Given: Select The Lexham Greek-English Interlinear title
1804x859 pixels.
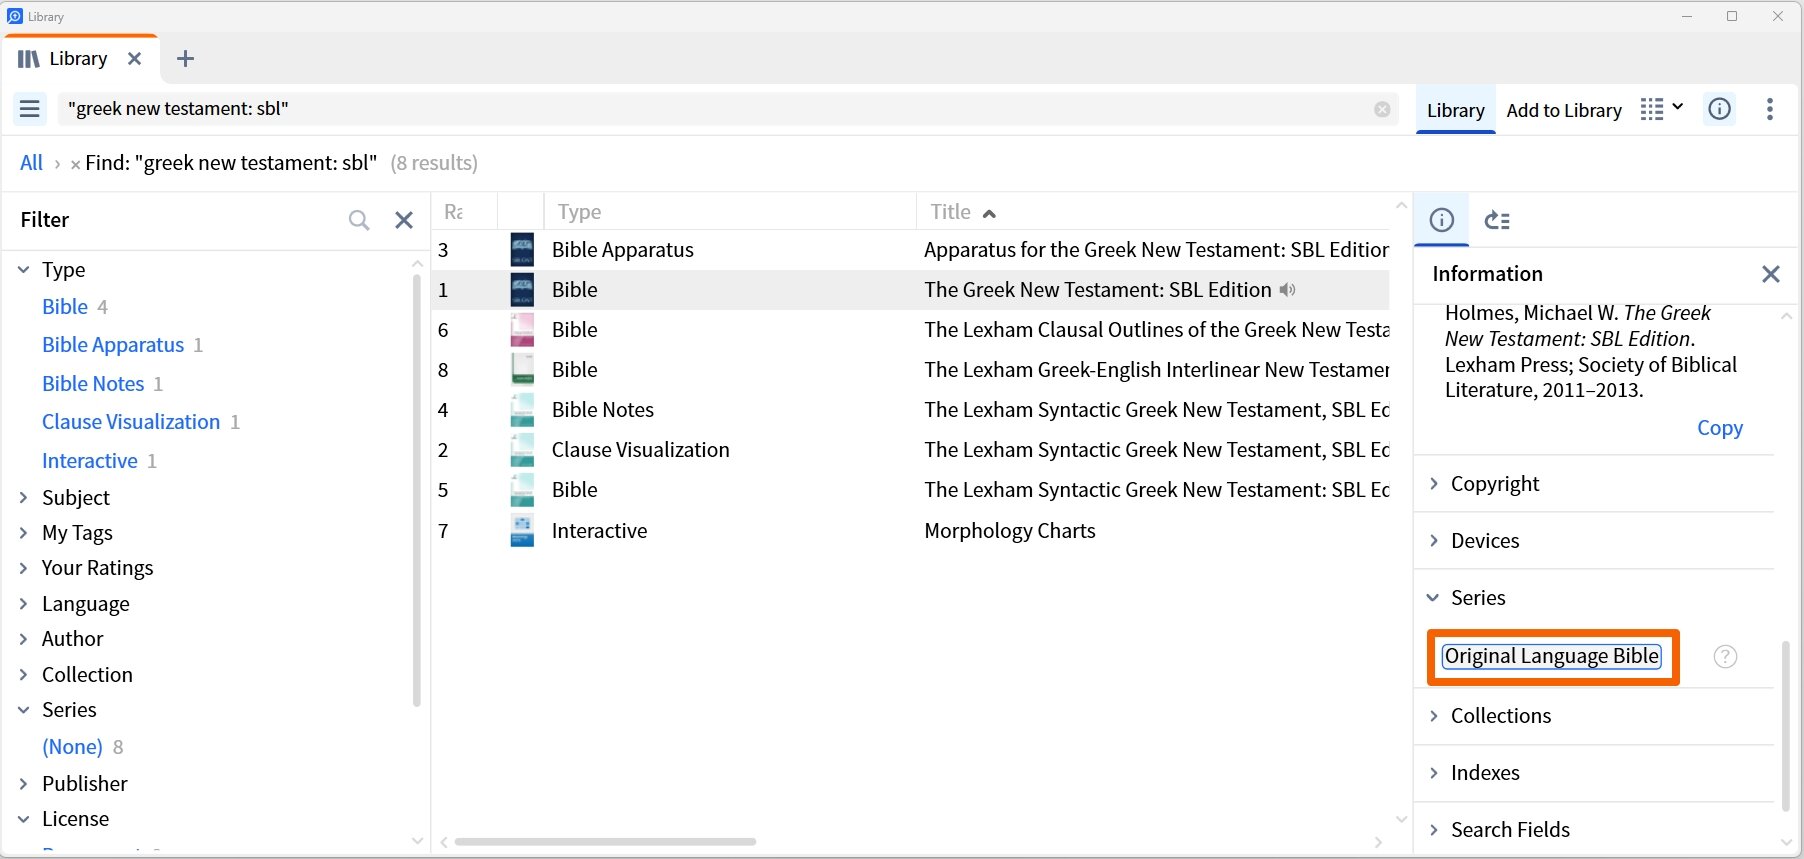Looking at the screenshot, I should [x=1157, y=370].
